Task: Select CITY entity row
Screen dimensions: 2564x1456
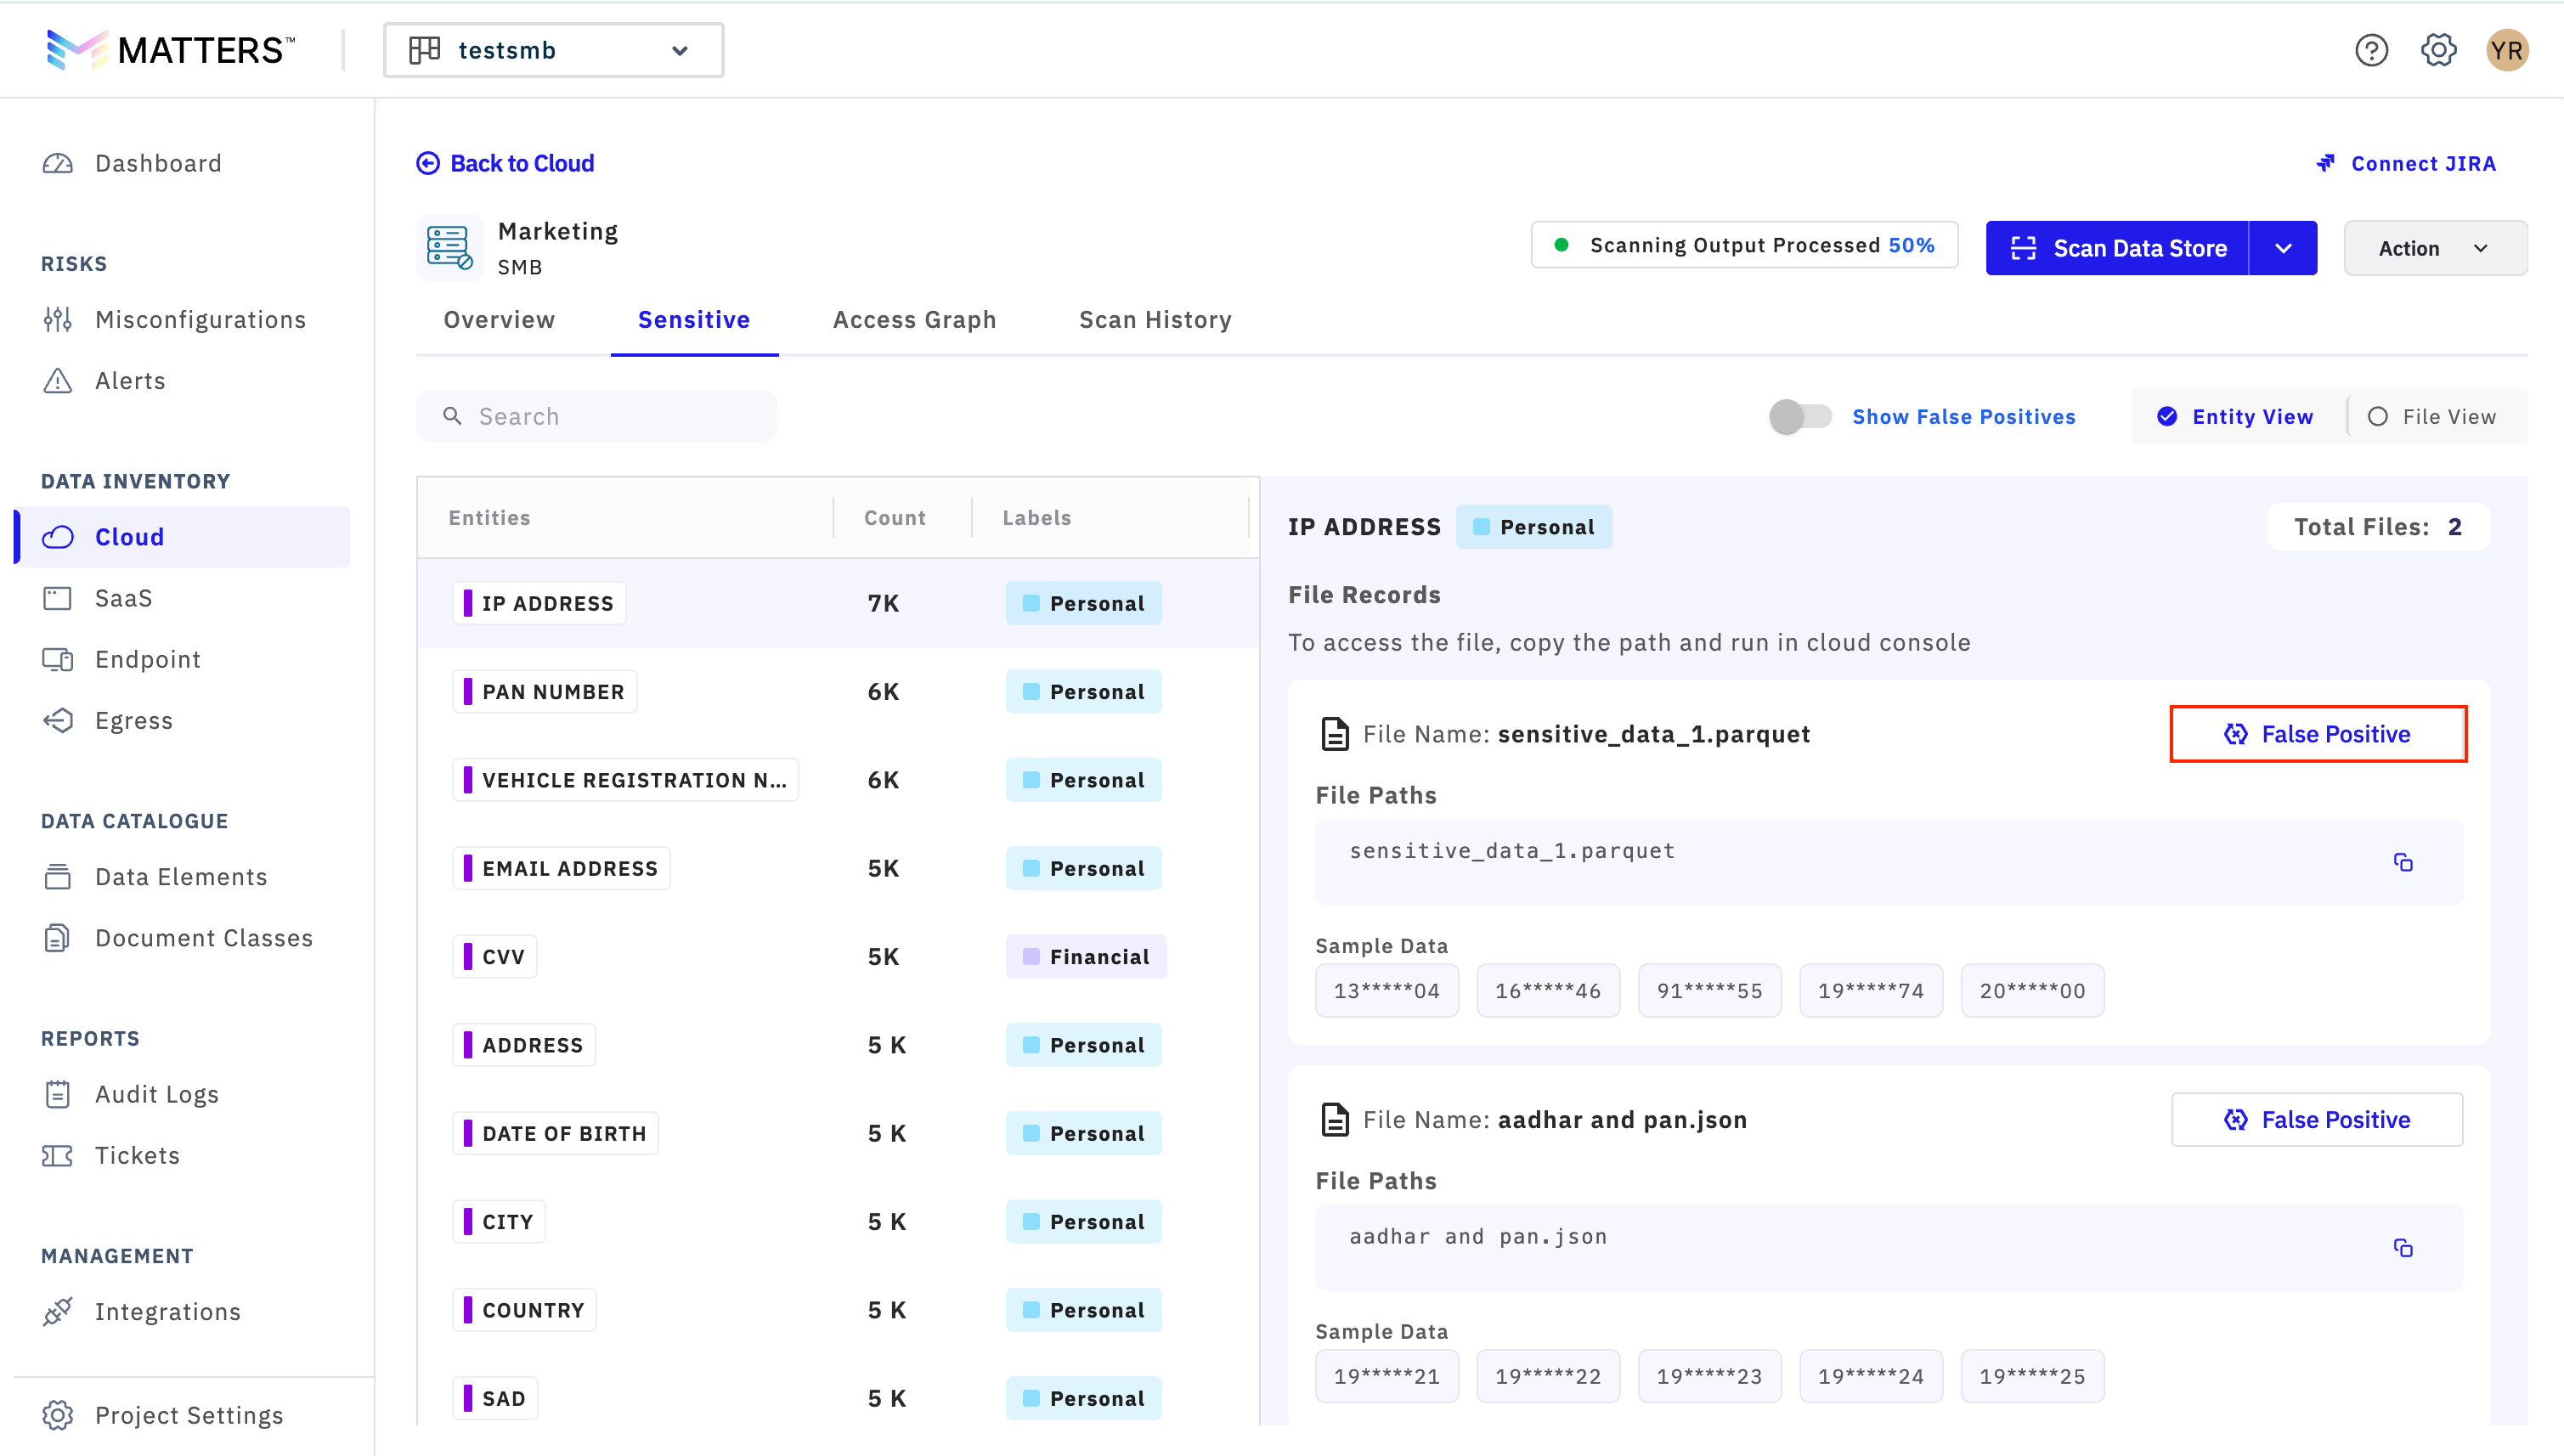Action: coord(838,1221)
